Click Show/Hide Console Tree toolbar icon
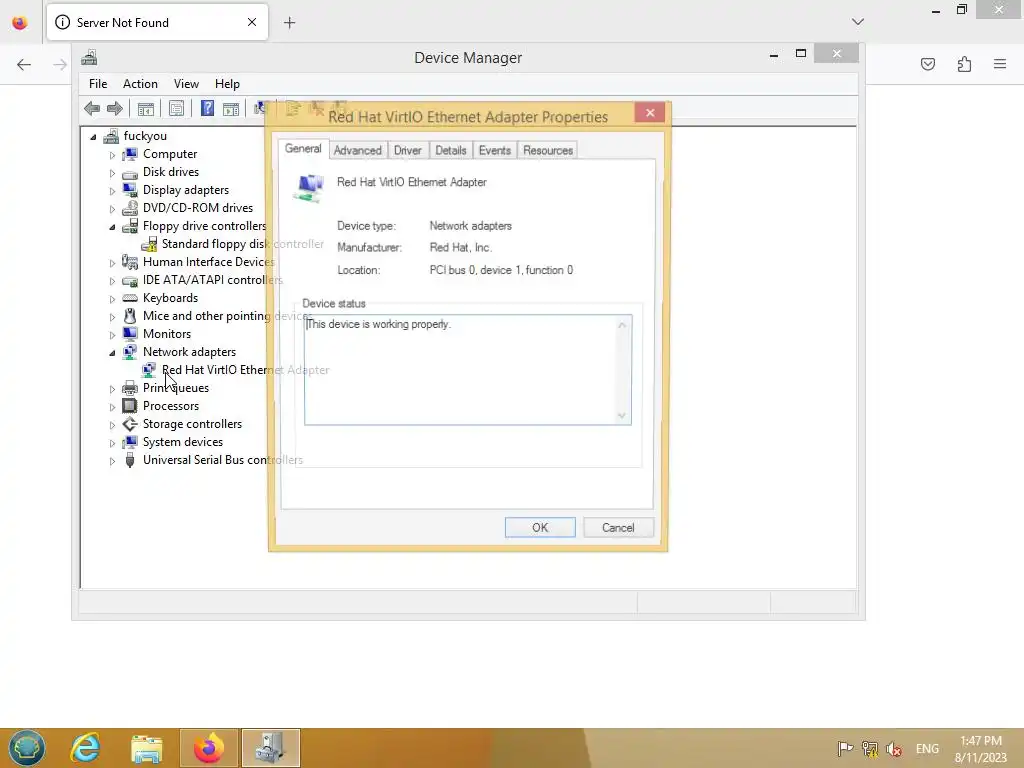 [146, 108]
